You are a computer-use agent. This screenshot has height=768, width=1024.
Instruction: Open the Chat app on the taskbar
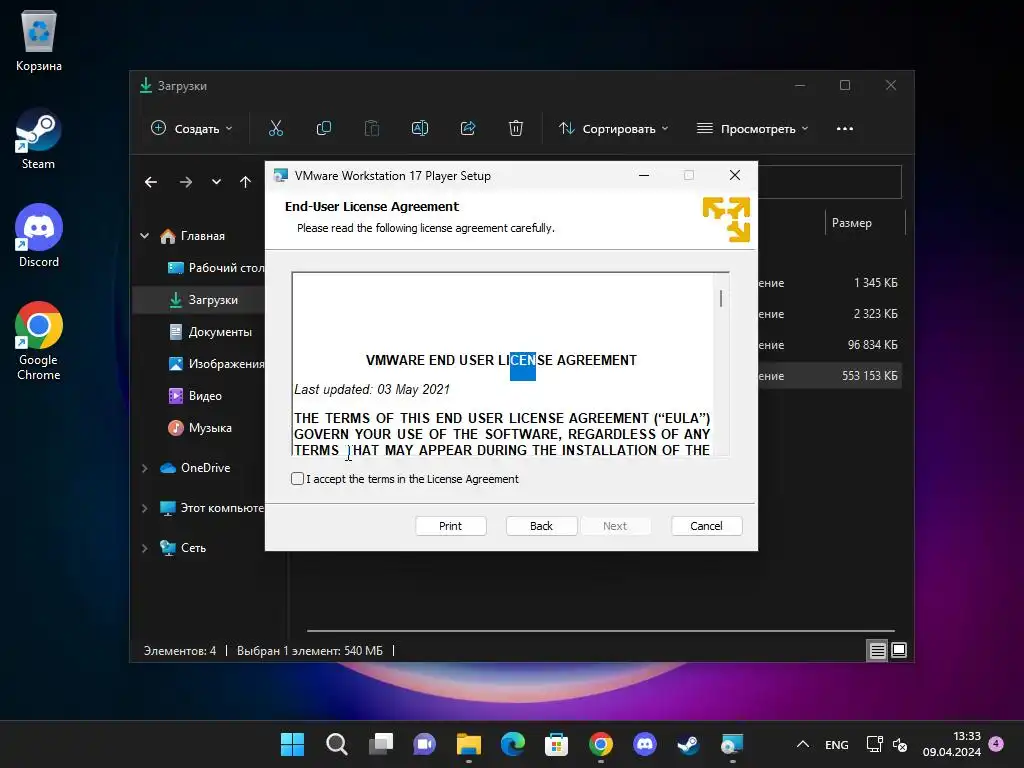424,744
